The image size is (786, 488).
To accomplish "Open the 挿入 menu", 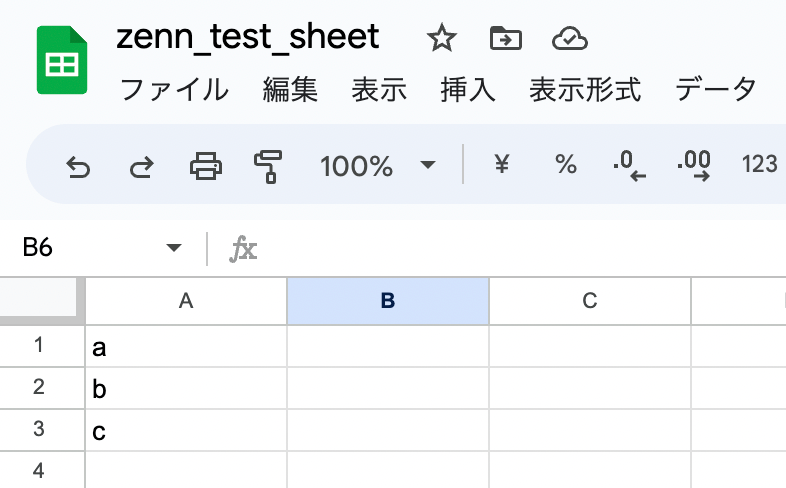I will coord(468,91).
